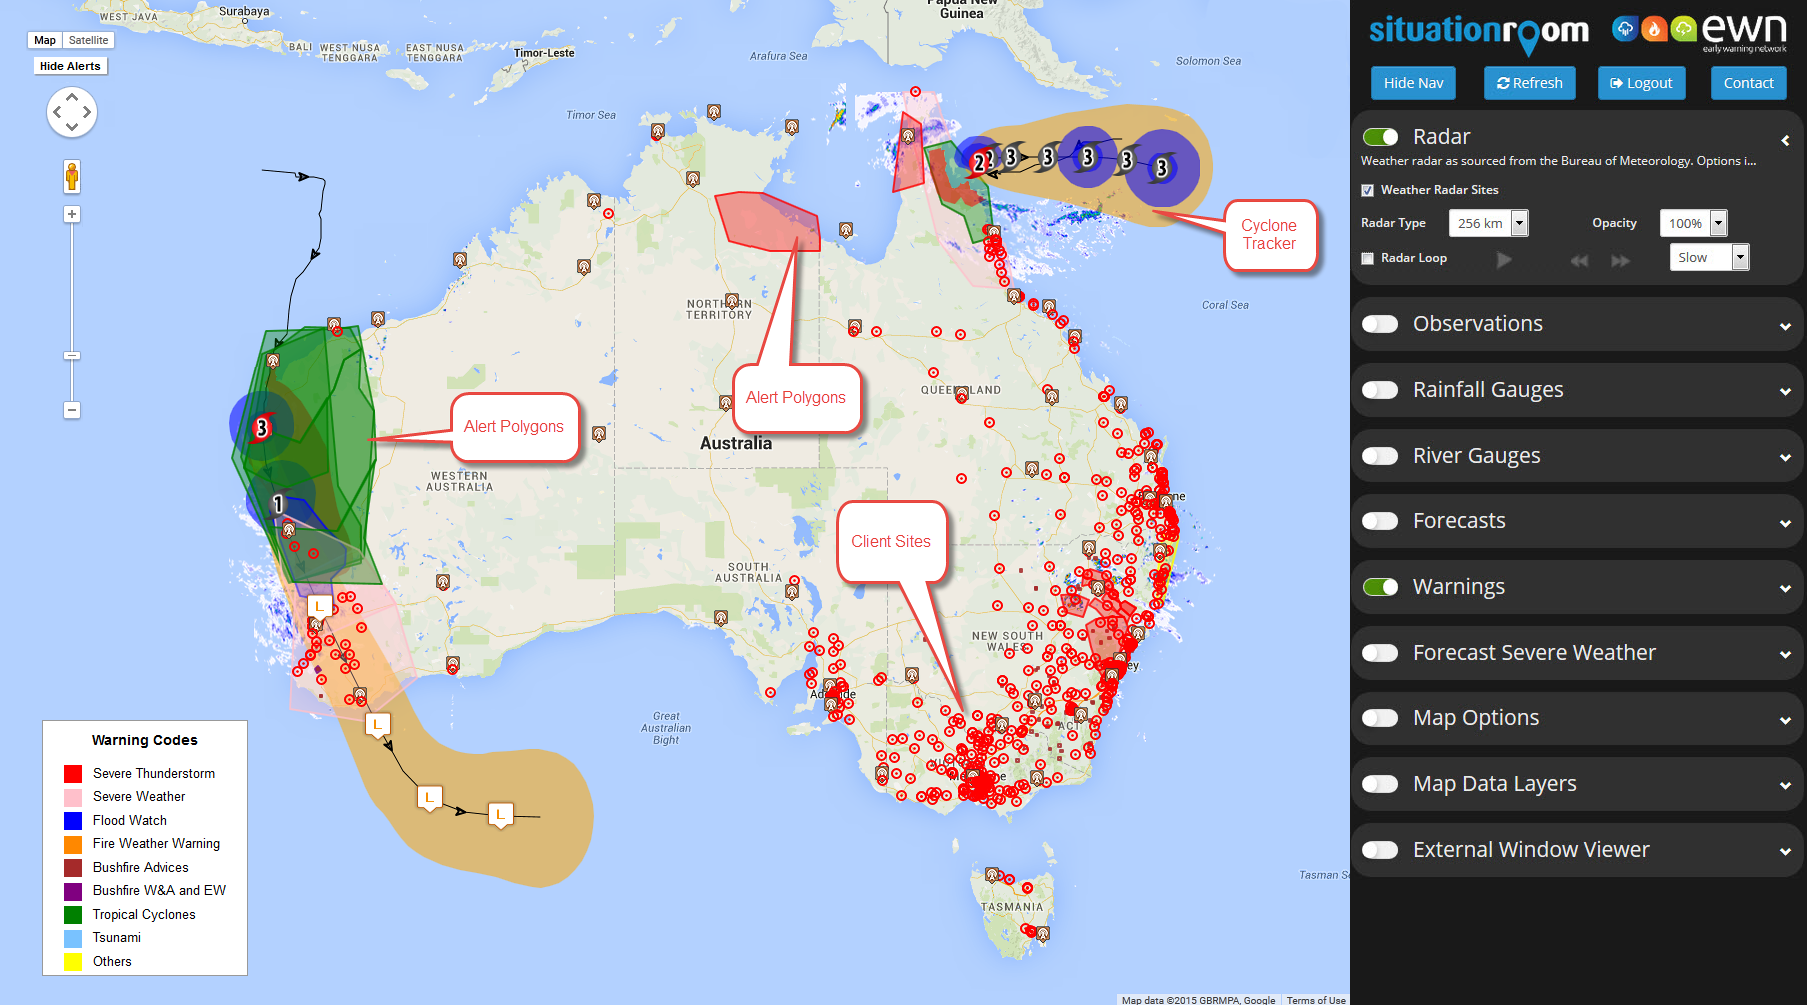Uncheck Weather Radar Sites checkbox
The height and width of the screenshot is (1005, 1807).
[1367, 190]
